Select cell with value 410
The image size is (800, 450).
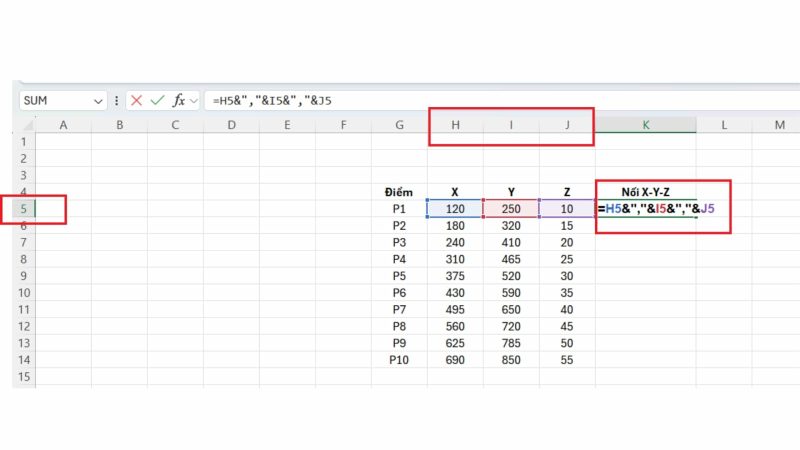(511, 242)
